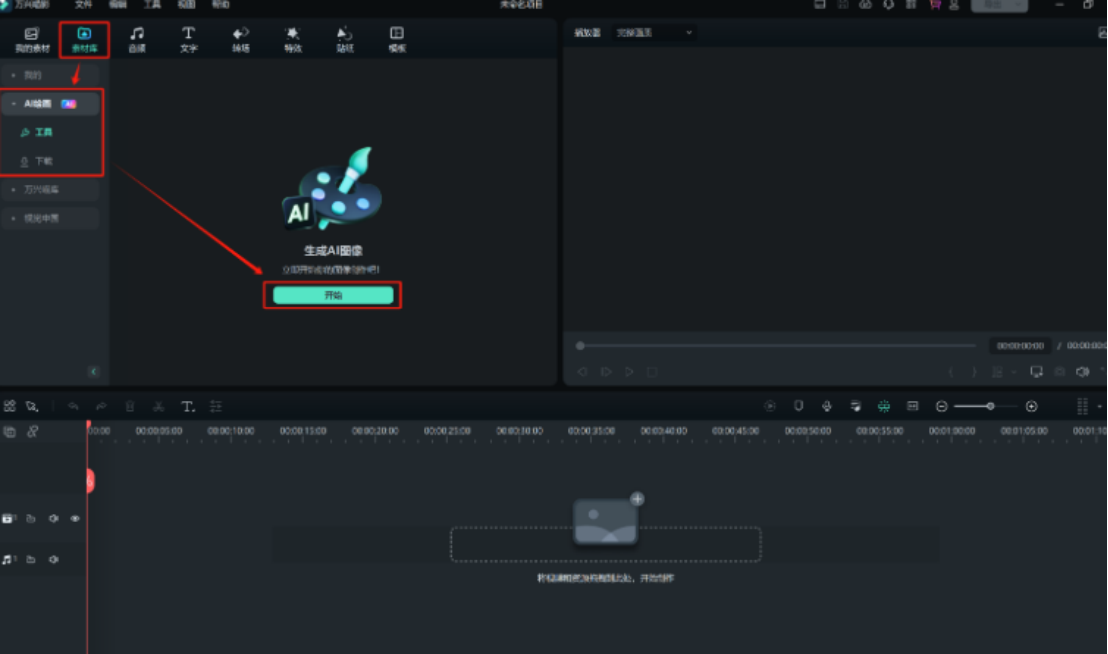1108x654 pixels.
Task: Click the stop button in the player
Action: tap(652, 371)
